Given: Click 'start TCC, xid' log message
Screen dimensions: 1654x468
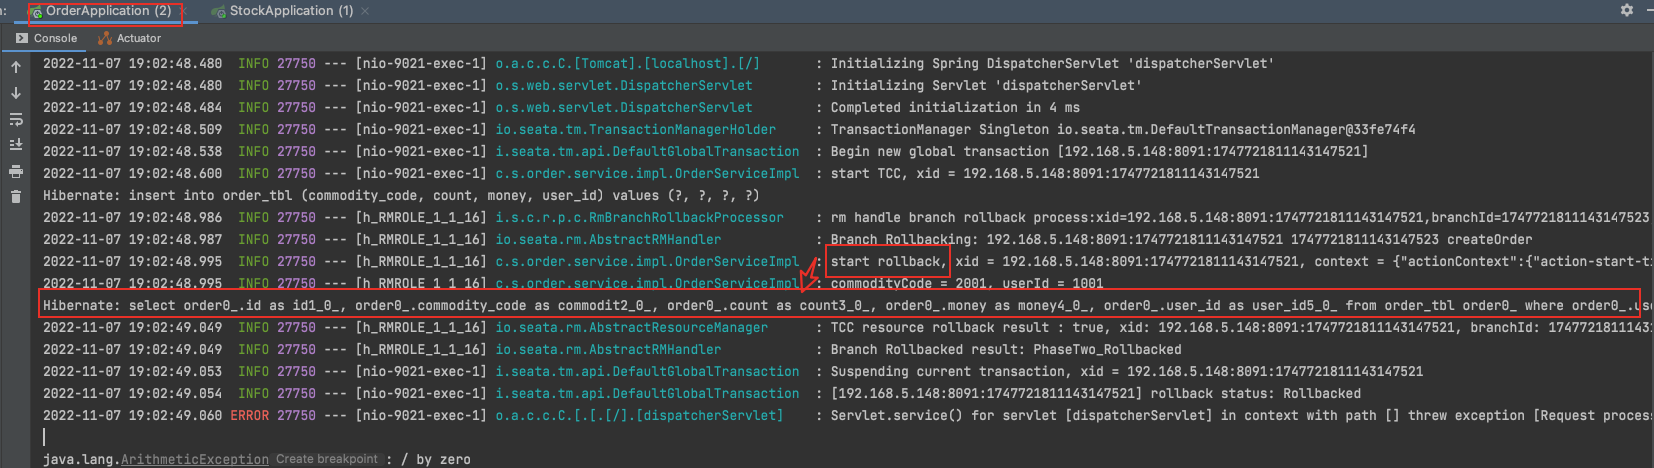Looking at the screenshot, I should (x=1045, y=173).
